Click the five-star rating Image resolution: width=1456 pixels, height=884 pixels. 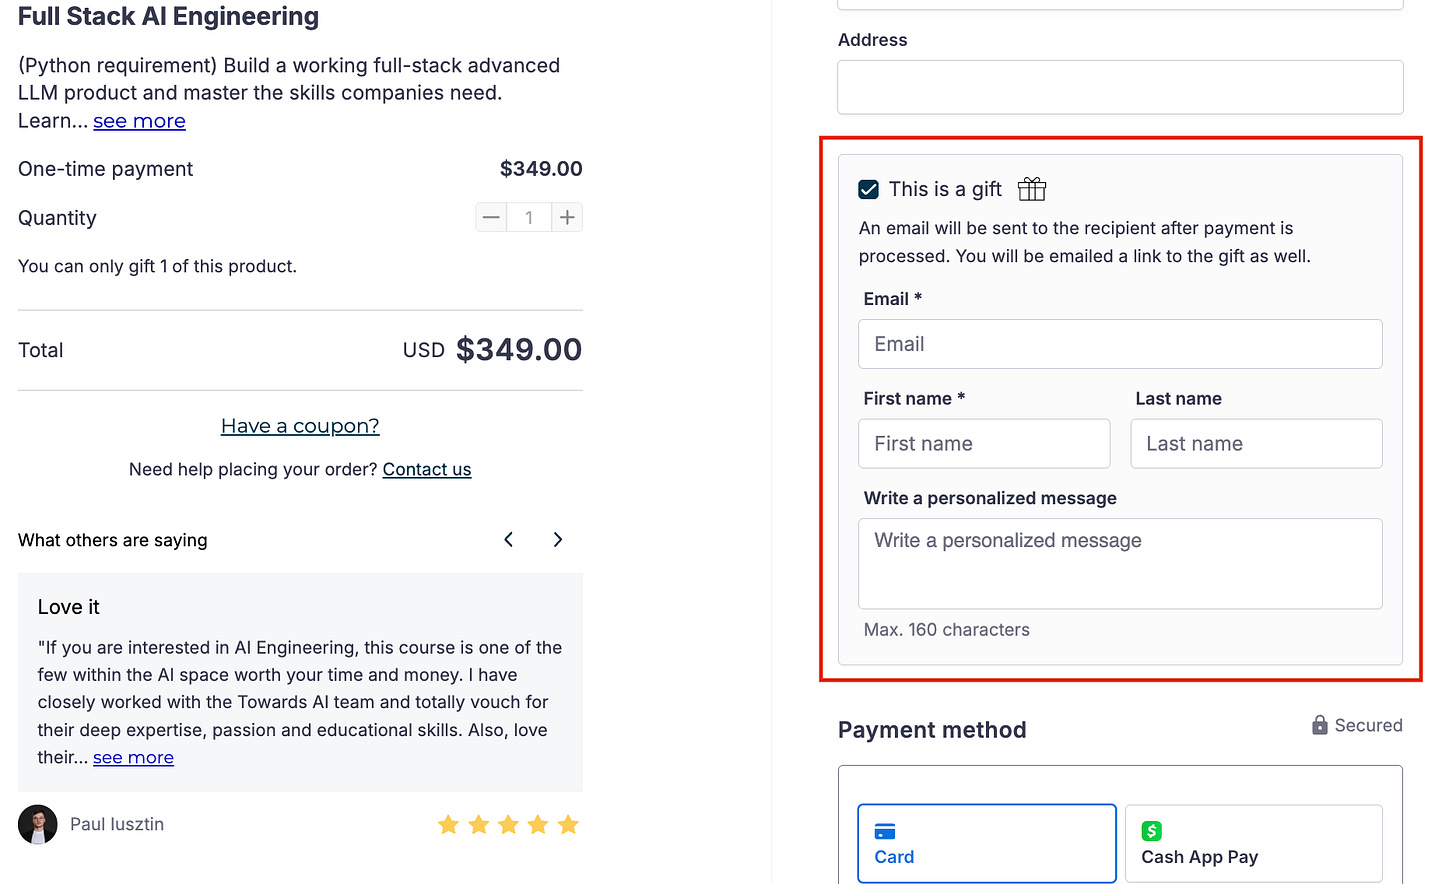(508, 824)
